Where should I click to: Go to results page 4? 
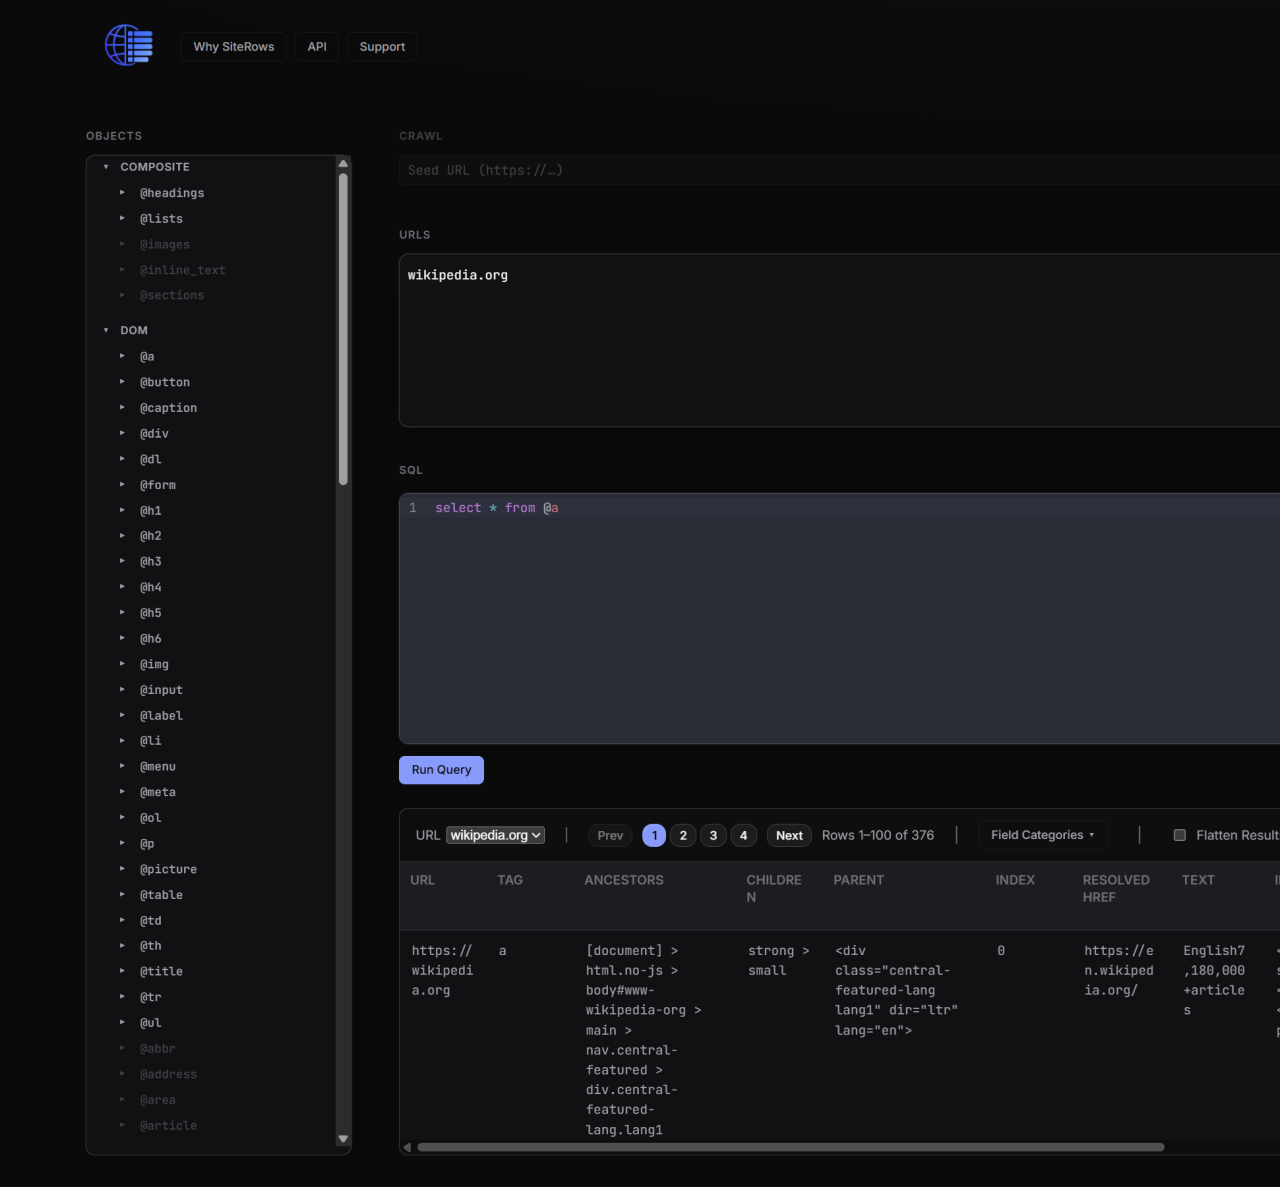tap(743, 835)
